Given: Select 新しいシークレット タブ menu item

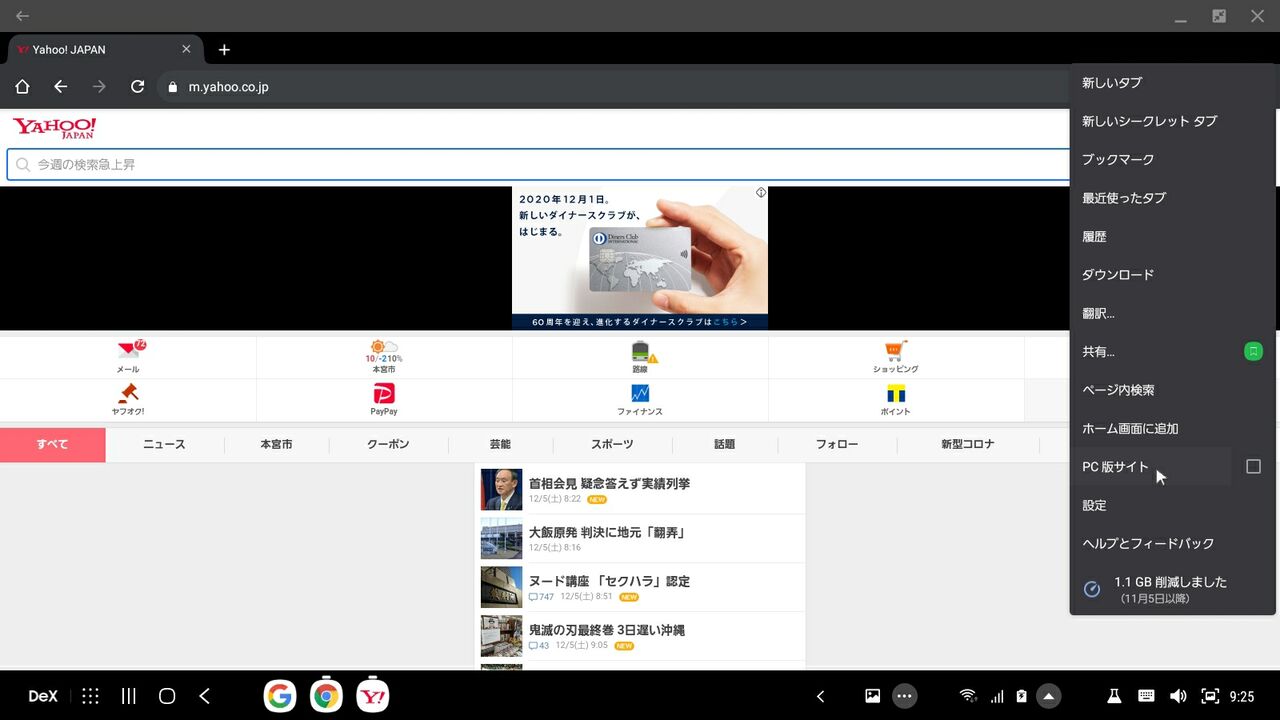Looking at the screenshot, I should pyautogui.click(x=1172, y=121).
